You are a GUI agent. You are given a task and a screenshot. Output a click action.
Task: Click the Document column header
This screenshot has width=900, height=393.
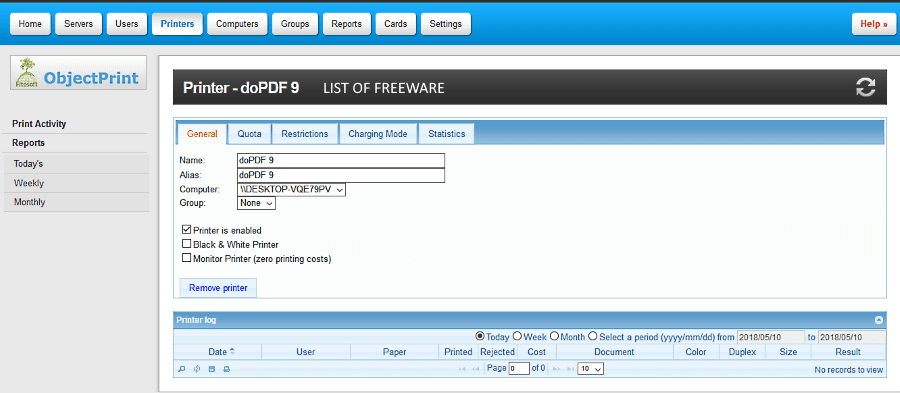pyautogui.click(x=614, y=352)
